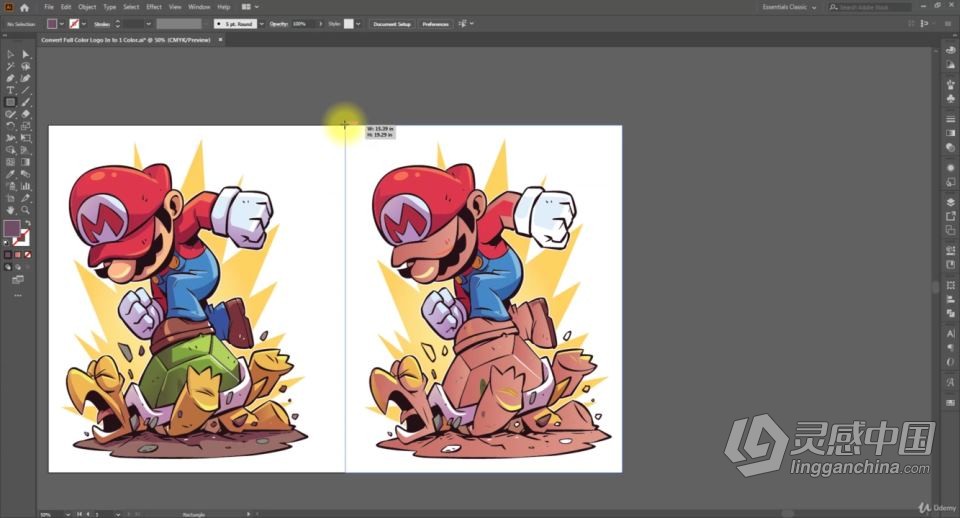
Task: Open the 5 pt. Round brush dropdown
Action: (x=262, y=24)
